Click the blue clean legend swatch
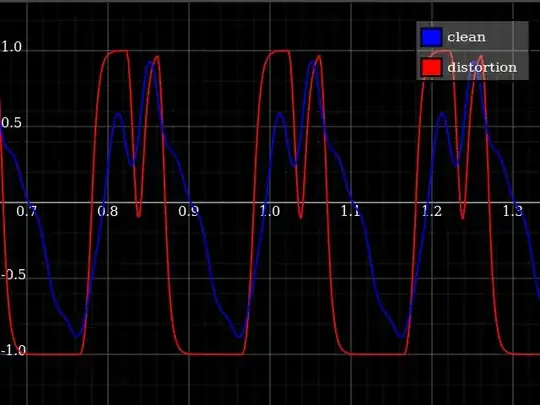 [431, 37]
